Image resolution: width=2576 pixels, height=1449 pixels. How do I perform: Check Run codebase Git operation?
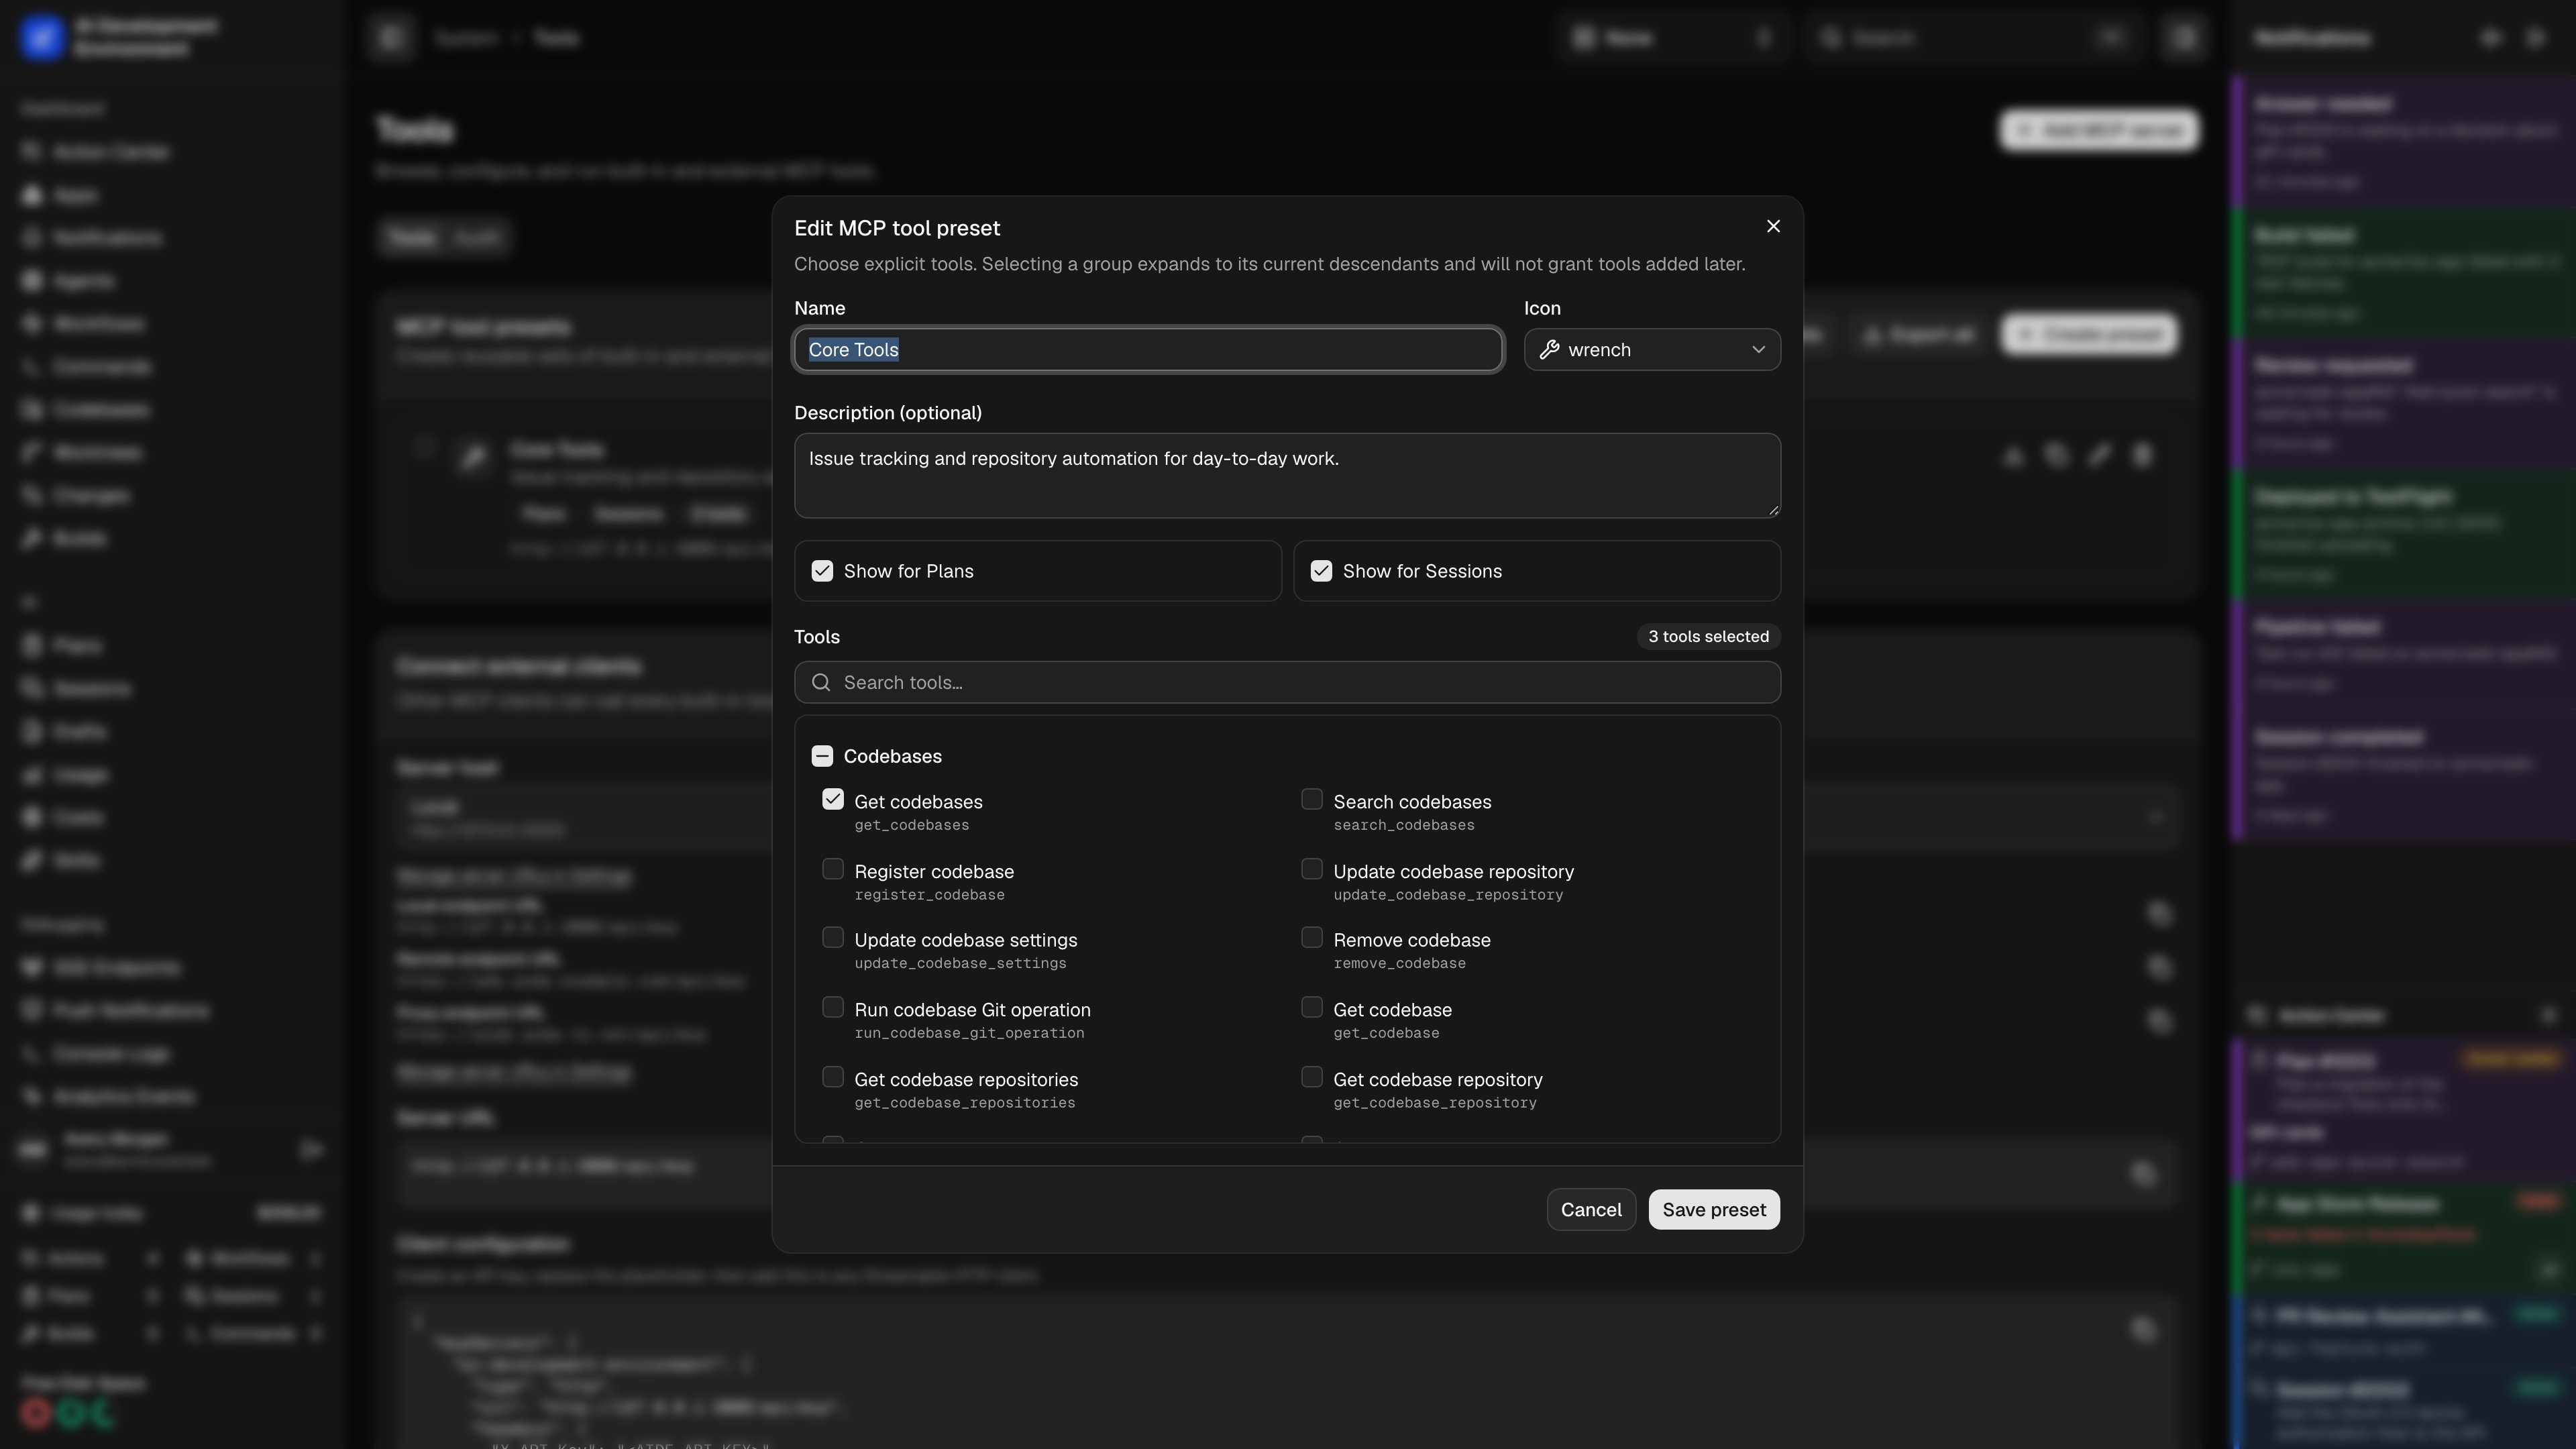[833, 1008]
